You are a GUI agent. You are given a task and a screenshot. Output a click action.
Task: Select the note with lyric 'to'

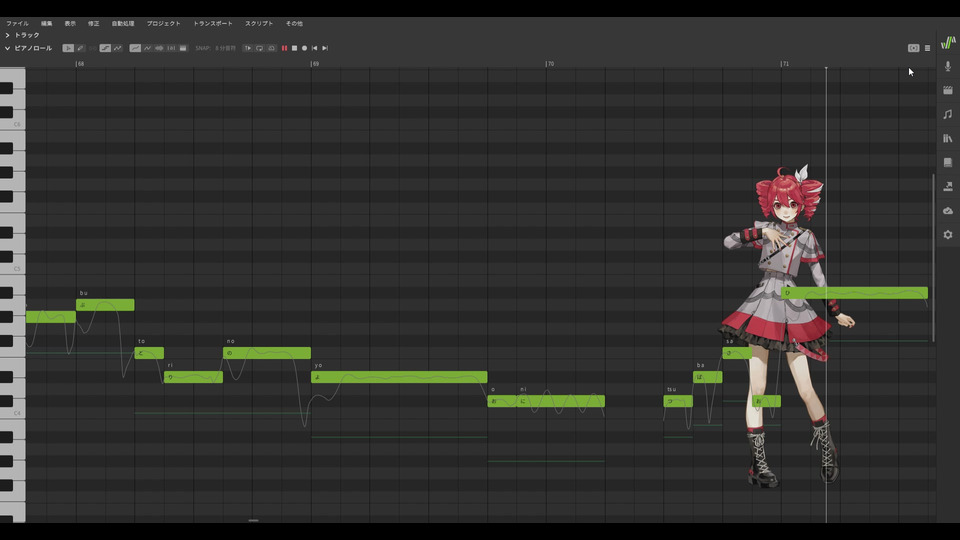149,353
